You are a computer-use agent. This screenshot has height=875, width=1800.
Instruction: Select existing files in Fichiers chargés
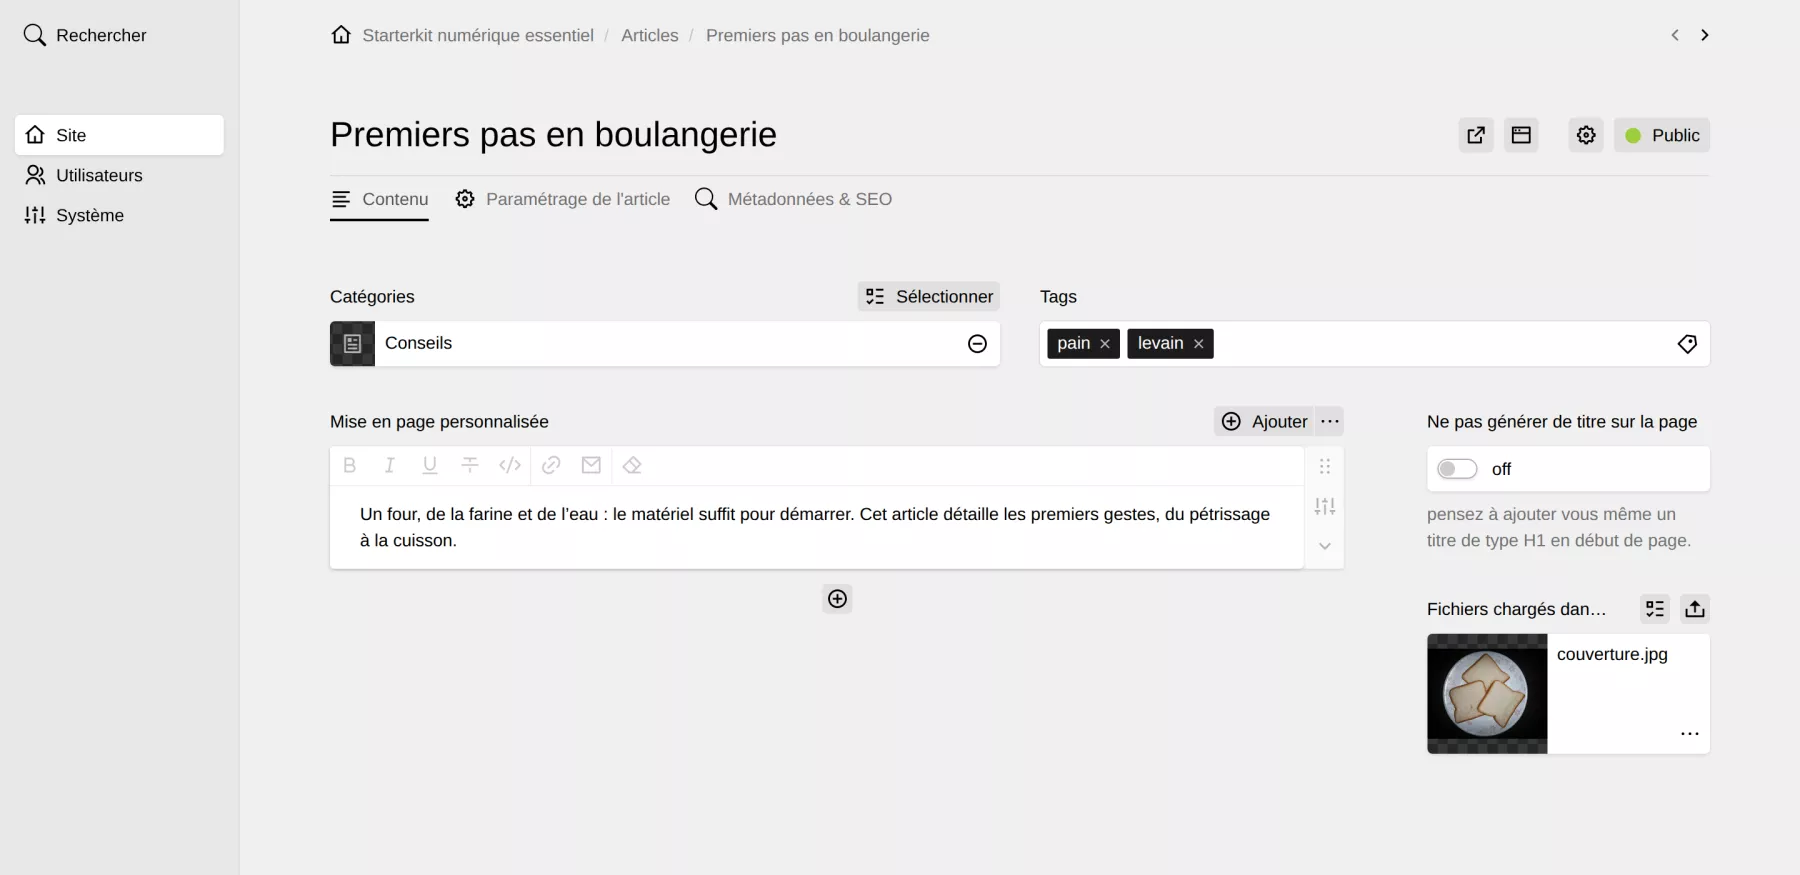(x=1655, y=609)
